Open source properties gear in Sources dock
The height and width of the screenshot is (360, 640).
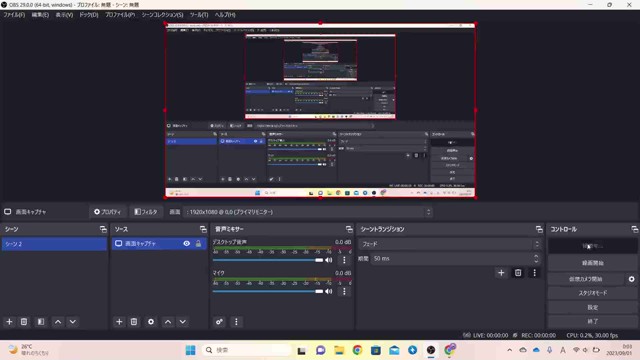(x=151, y=322)
